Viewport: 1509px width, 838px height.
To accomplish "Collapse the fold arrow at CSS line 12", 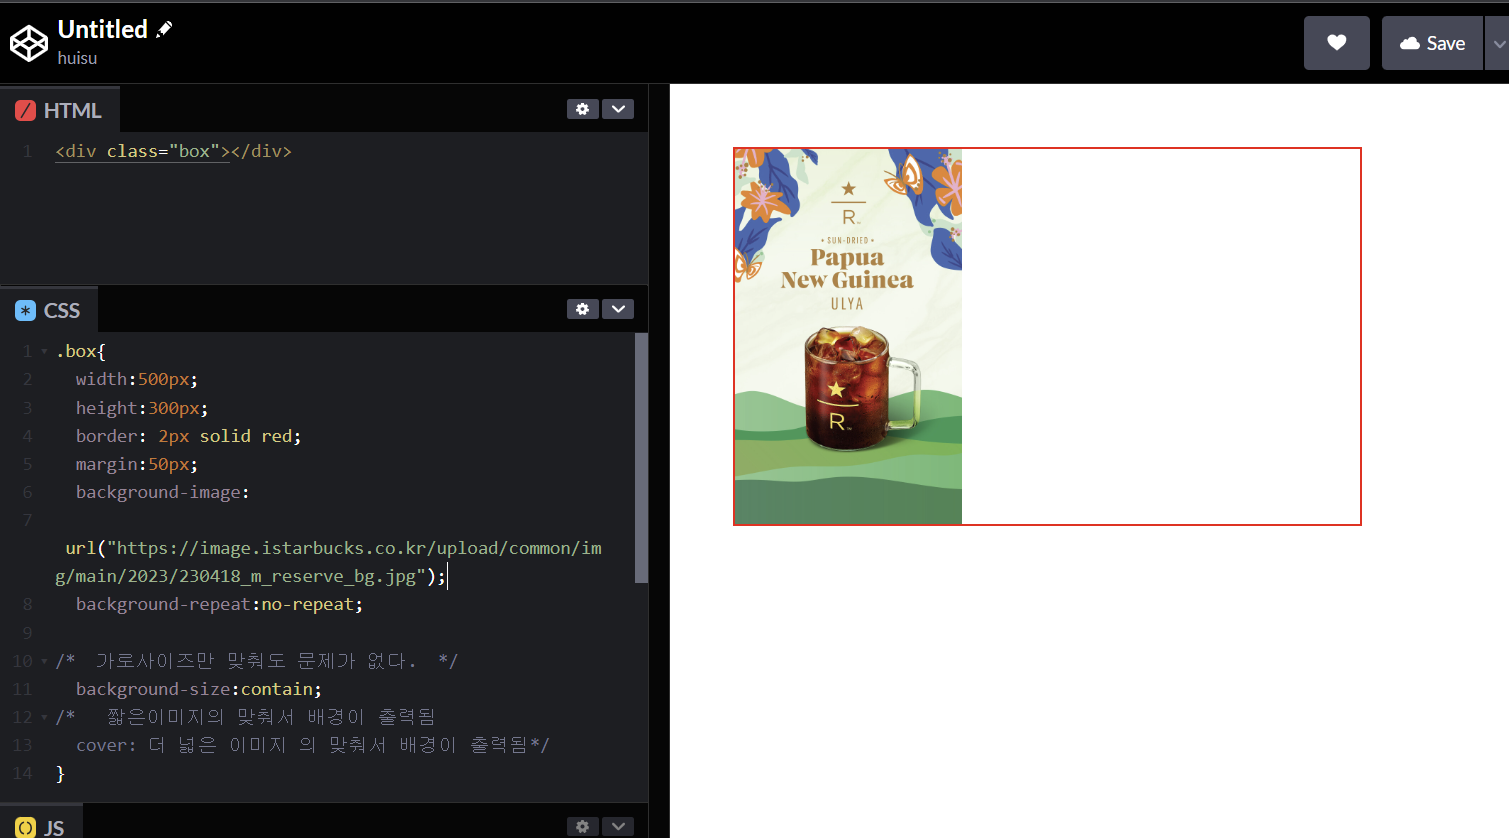I will (44, 718).
